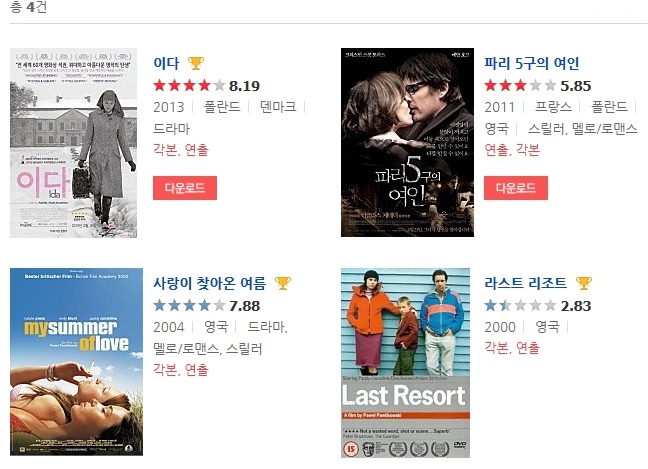Select the Last Resort poster thumbnail
Viewport: 648px width, 469px height.
point(405,363)
